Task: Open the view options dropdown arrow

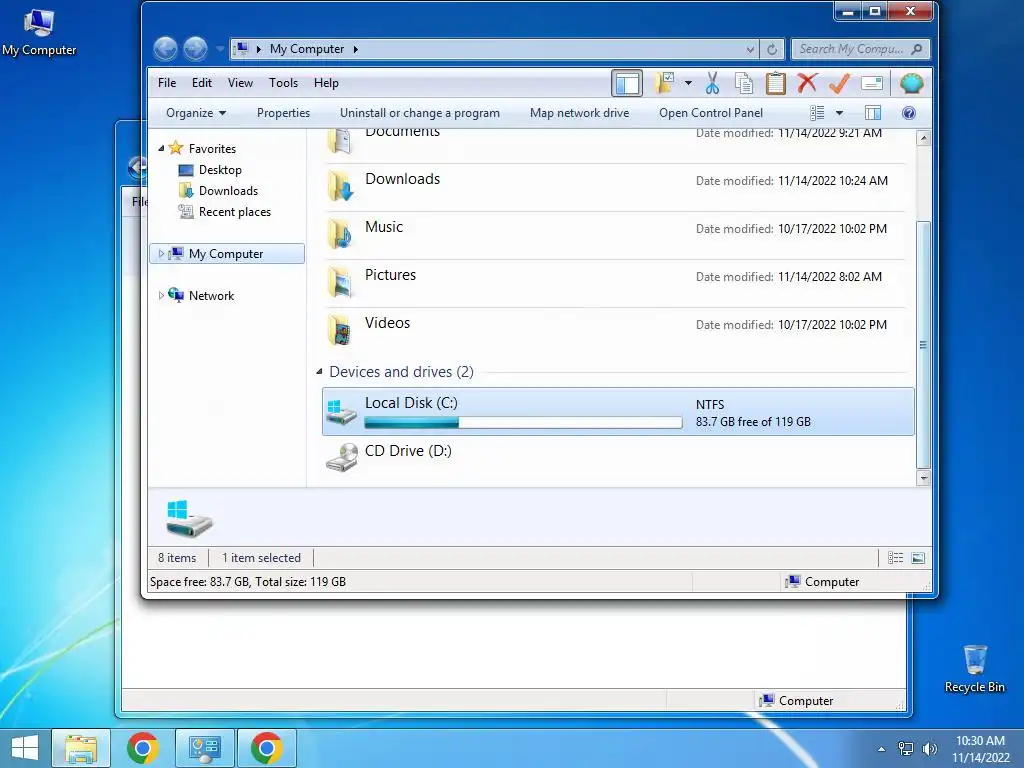Action: click(x=839, y=113)
